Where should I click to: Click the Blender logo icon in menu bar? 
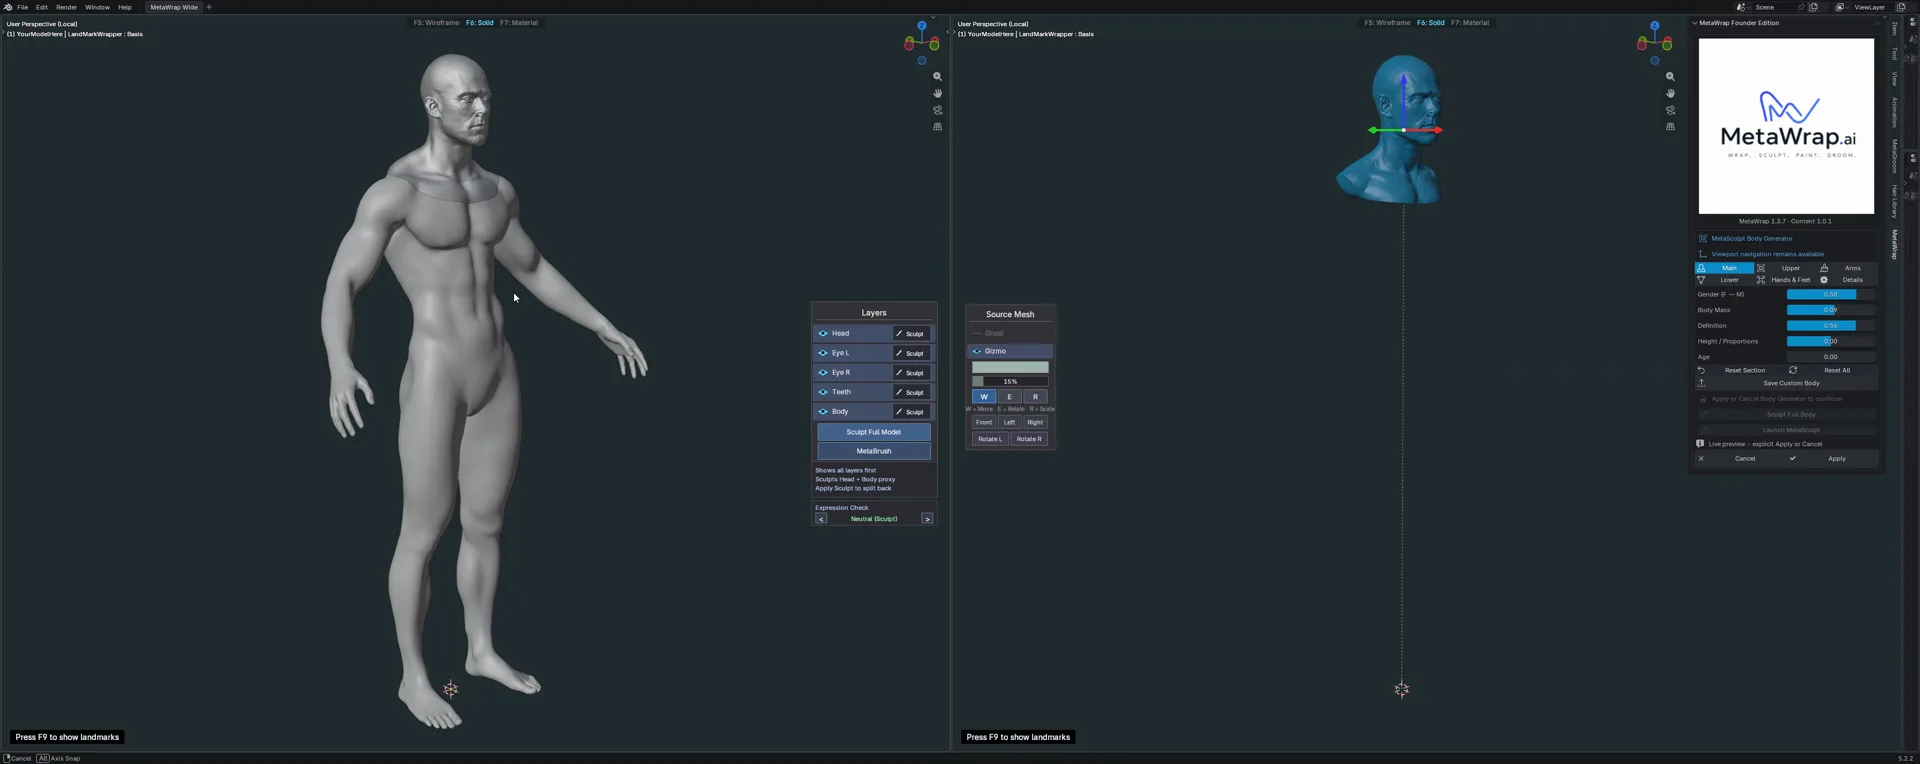[x=8, y=7]
